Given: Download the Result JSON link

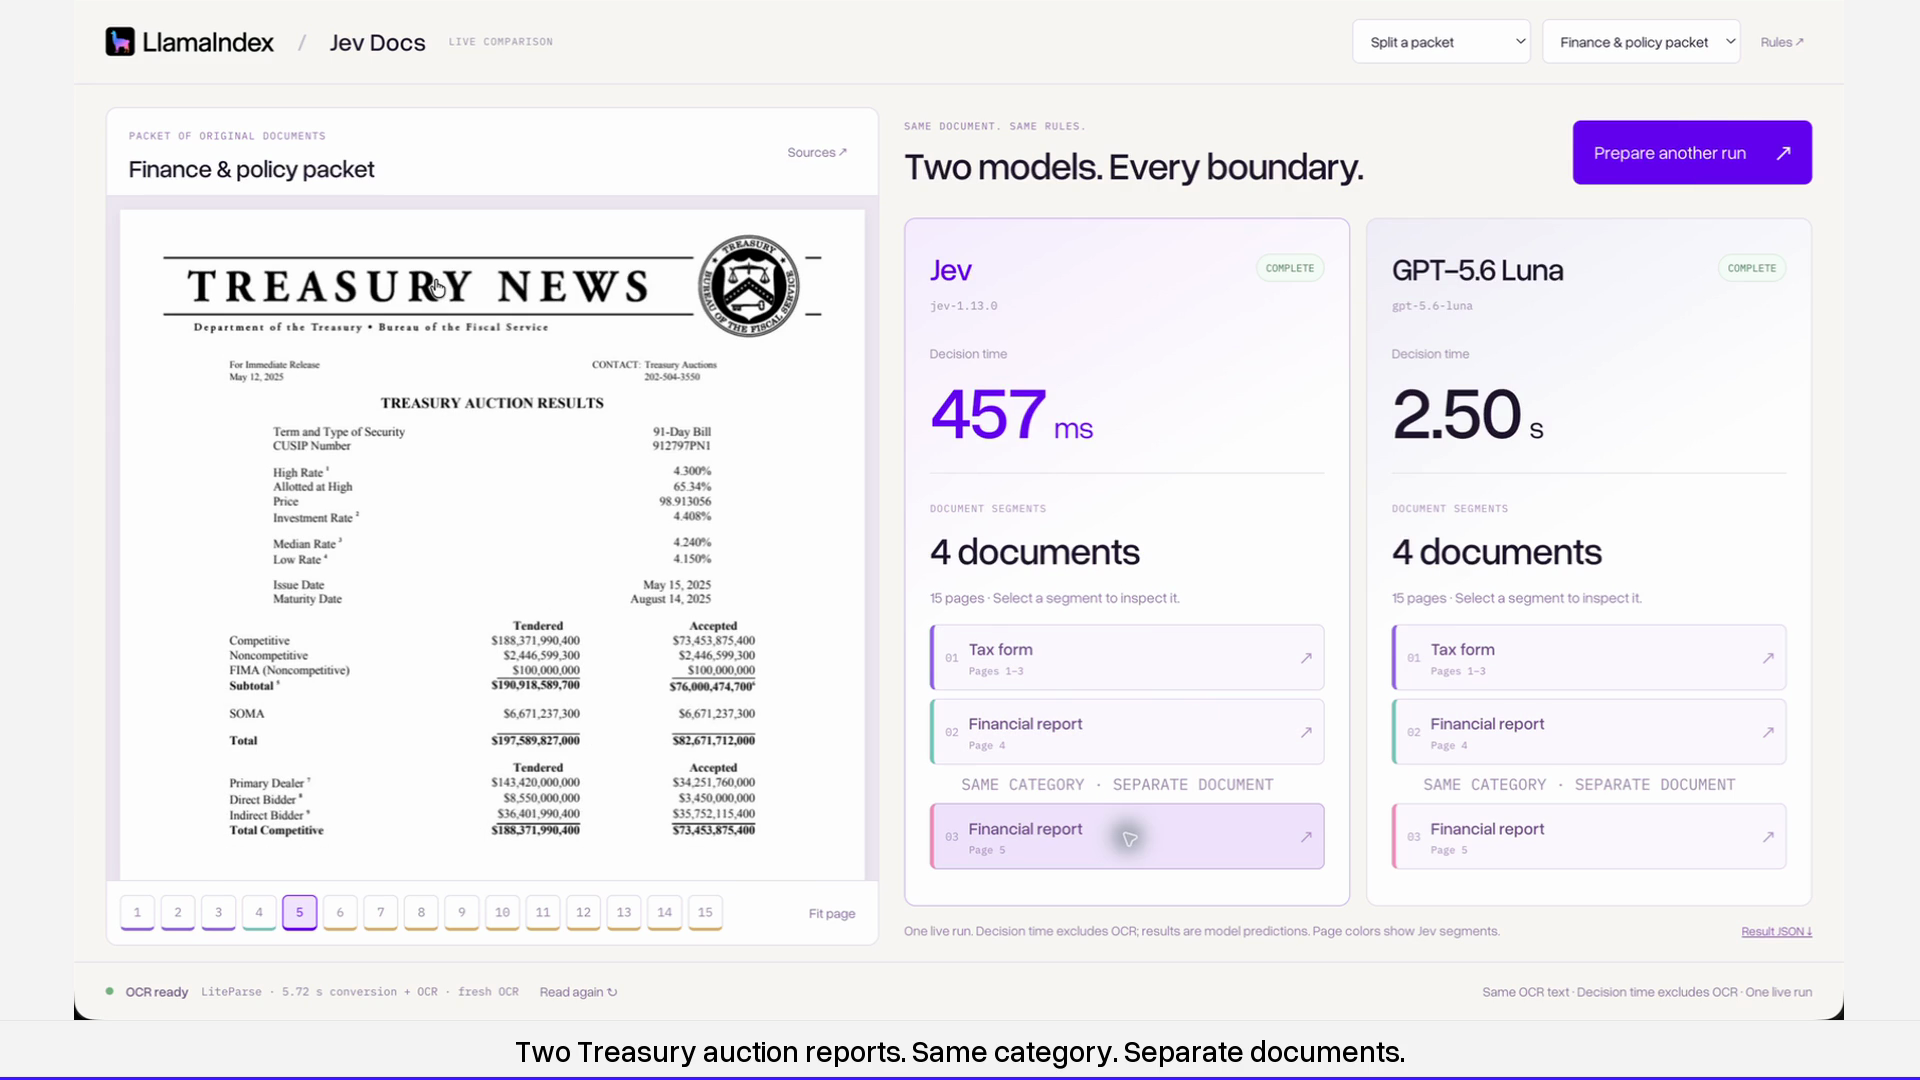Looking at the screenshot, I should click(x=1777, y=932).
